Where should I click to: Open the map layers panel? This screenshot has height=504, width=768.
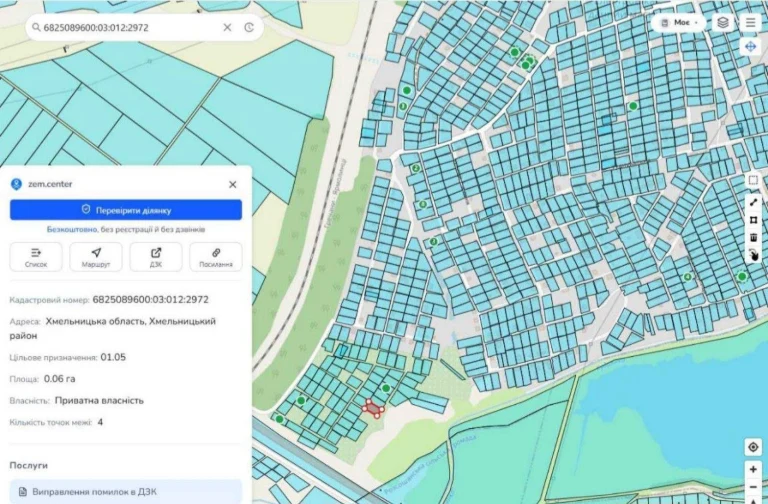tap(723, 23)
